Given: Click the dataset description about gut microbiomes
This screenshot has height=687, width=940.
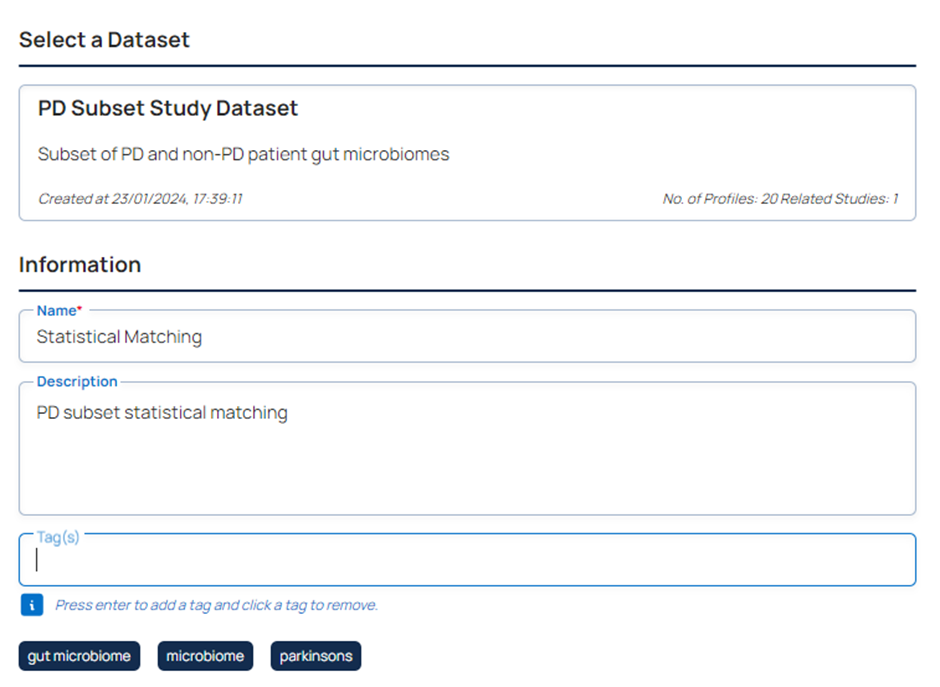Looking at the screenshot, I should pos(243,155).
